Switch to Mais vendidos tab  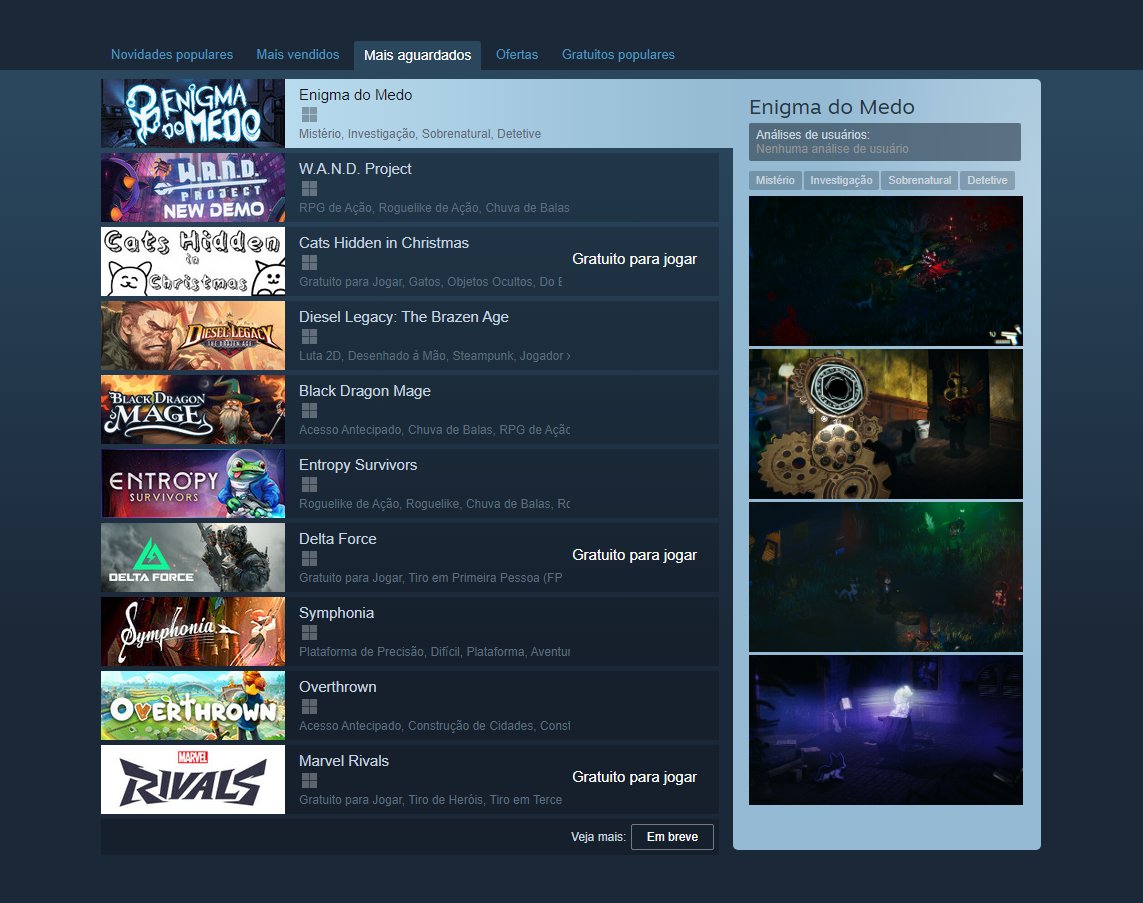[297, 55]
